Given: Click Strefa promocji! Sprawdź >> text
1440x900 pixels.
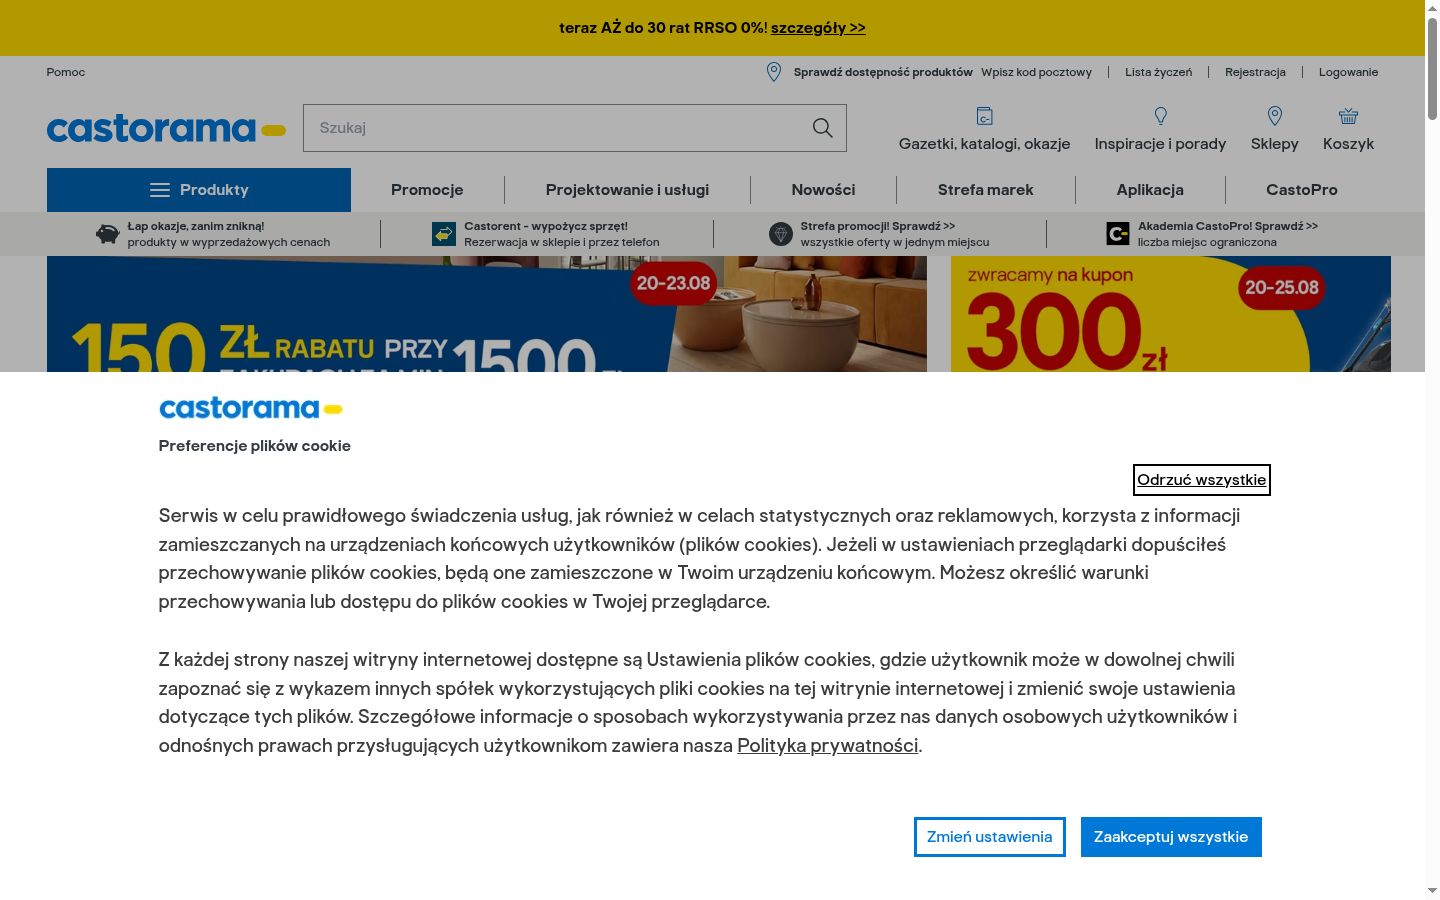Looking at the screenshot, I should [878, 226].
